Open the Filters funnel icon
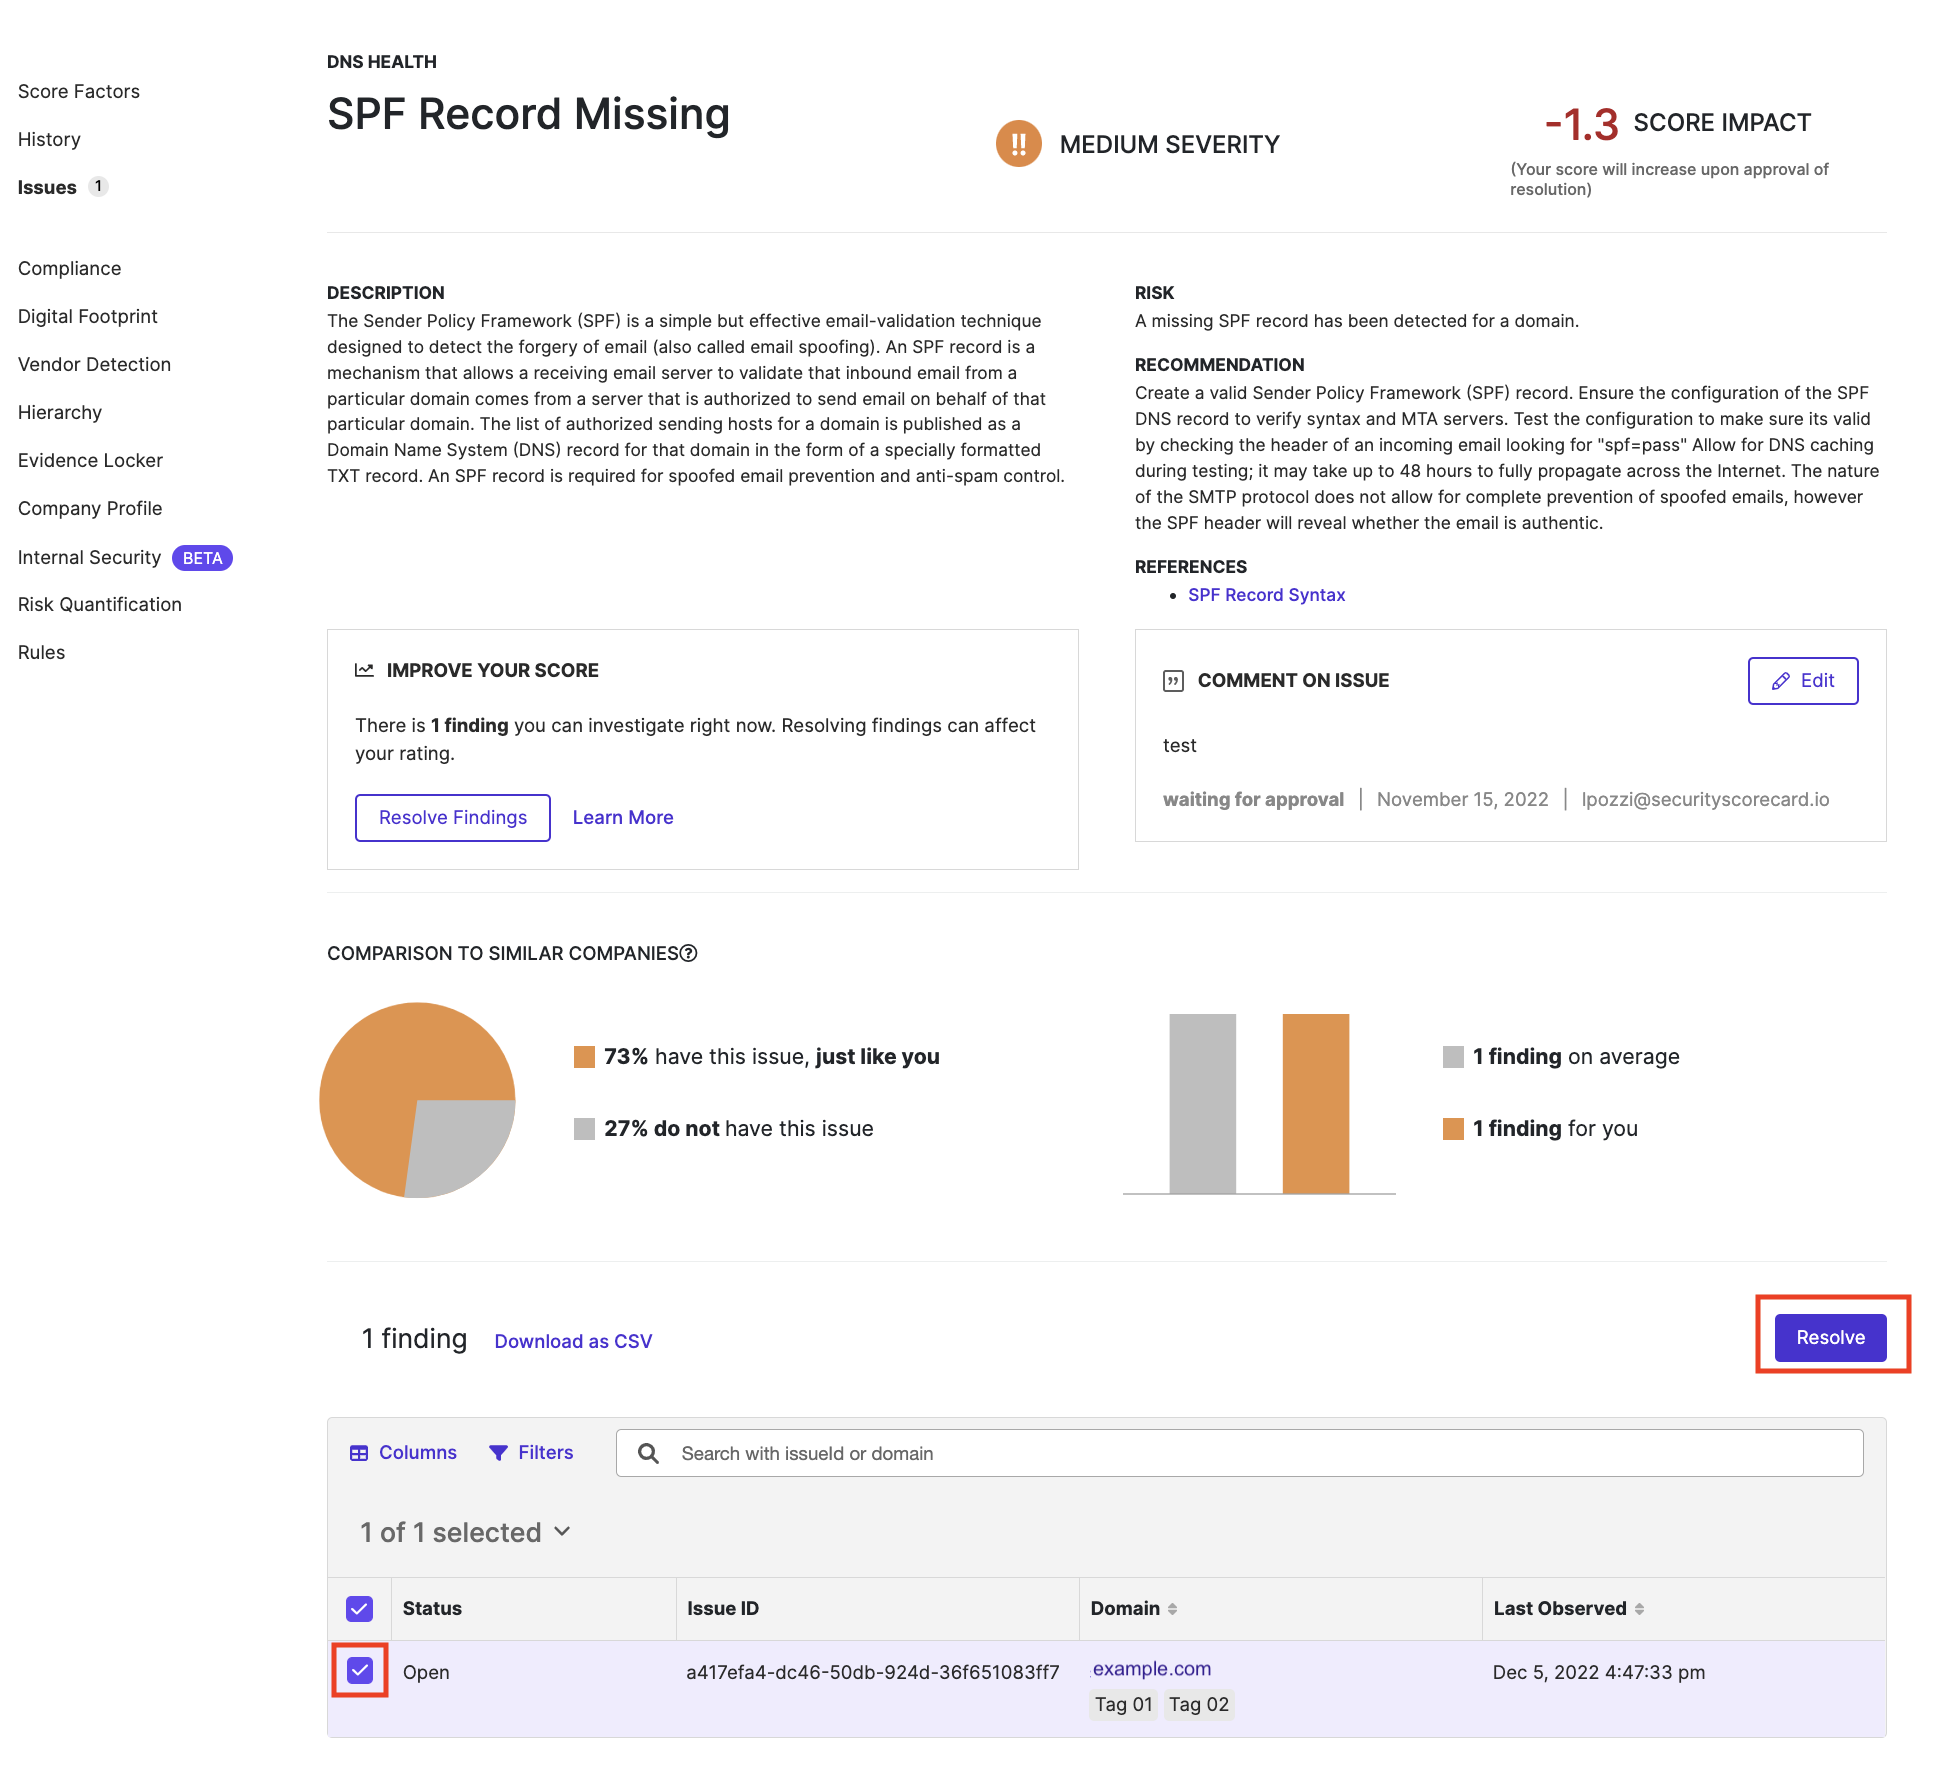1948x1772 pixels. [x=500, y=1452]
